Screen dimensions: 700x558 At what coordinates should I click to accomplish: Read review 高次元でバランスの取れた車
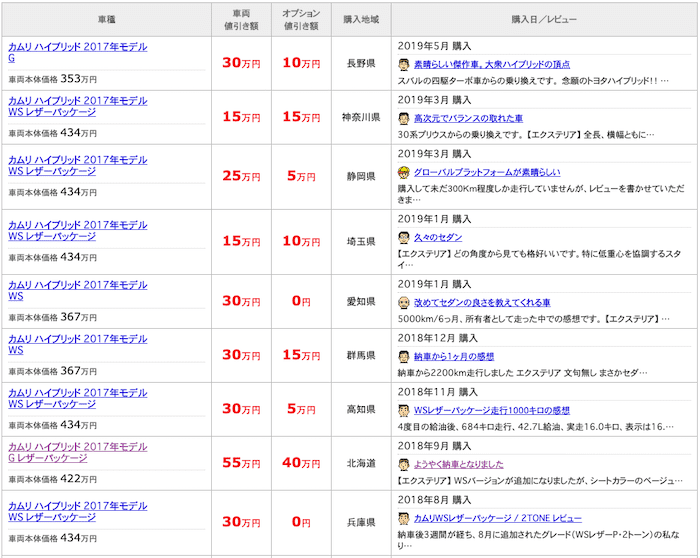(x=468, y=119)
